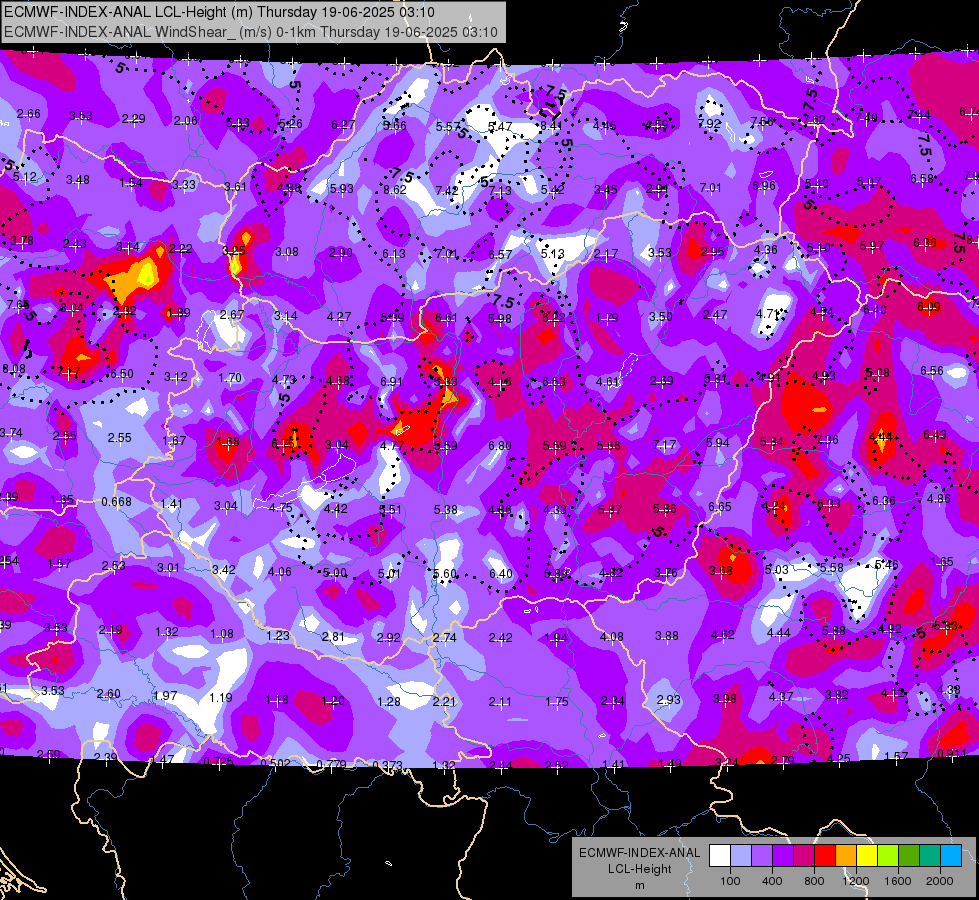Click the map value 4.62
Screen dimensions: 979x900
coord(722,635)
